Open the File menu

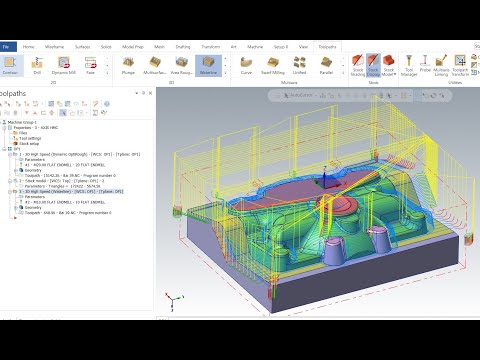coord(7,47)
